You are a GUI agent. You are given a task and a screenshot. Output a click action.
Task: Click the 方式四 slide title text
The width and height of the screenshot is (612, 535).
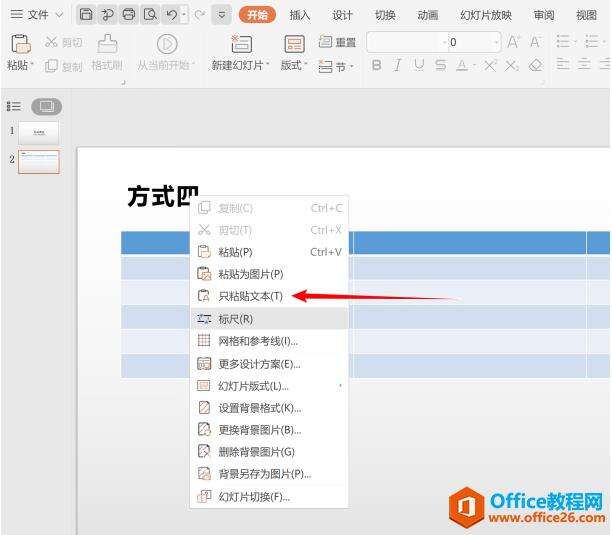pyautogui.click(x=163, y=196)
